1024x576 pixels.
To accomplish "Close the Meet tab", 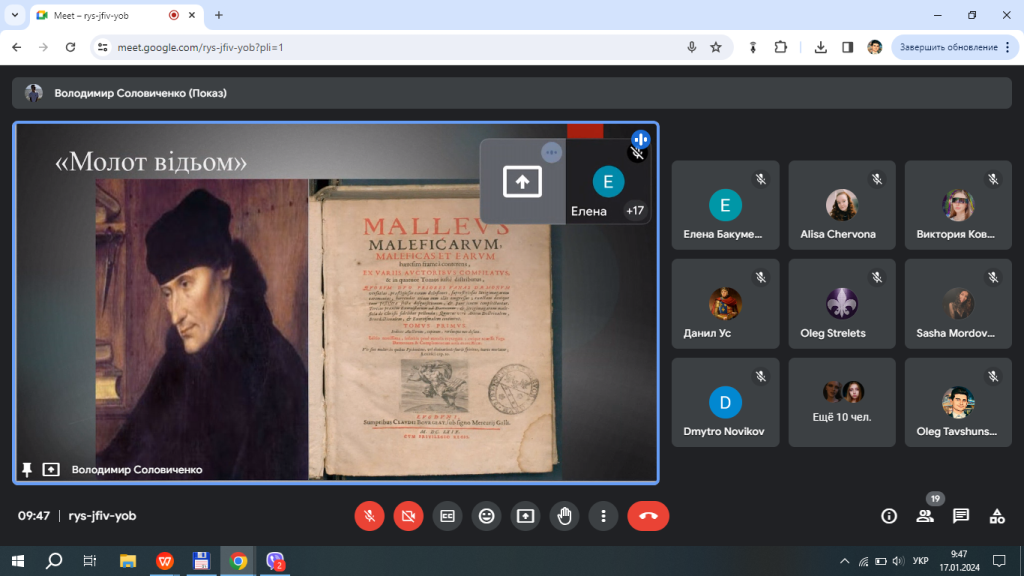I will tap(192, 15).
